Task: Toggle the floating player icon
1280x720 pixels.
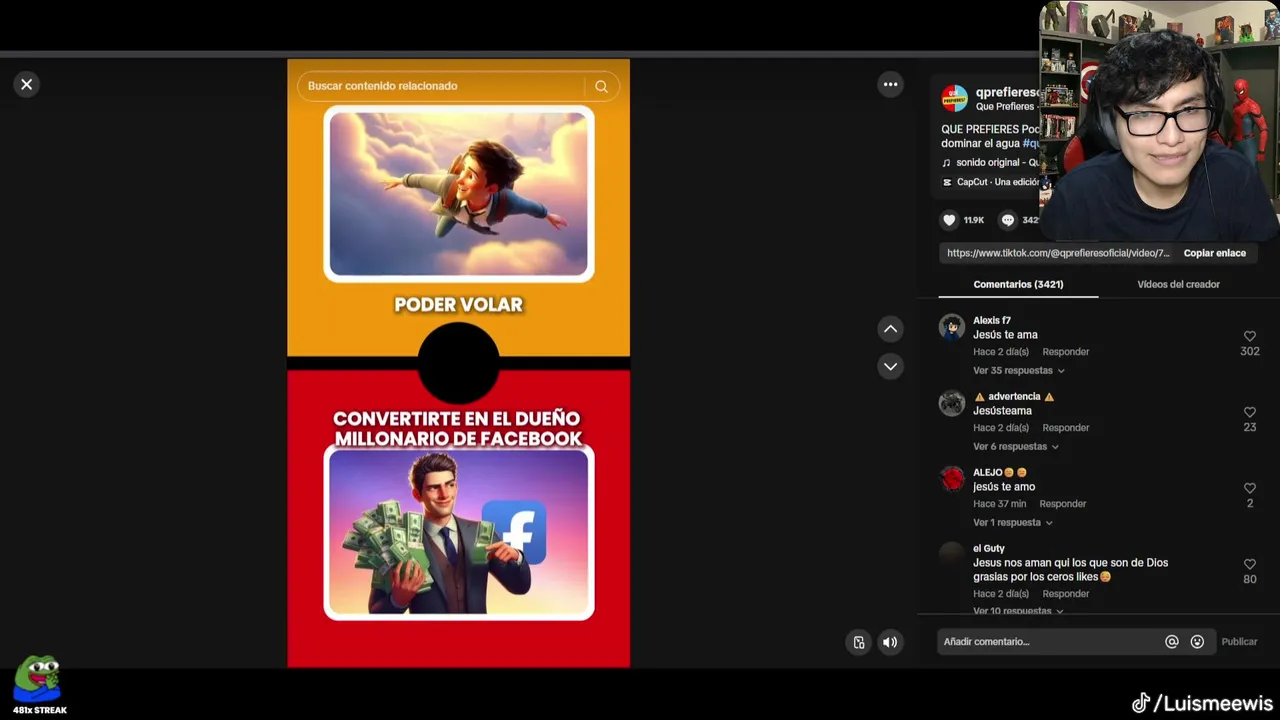Action: point(858,642)
